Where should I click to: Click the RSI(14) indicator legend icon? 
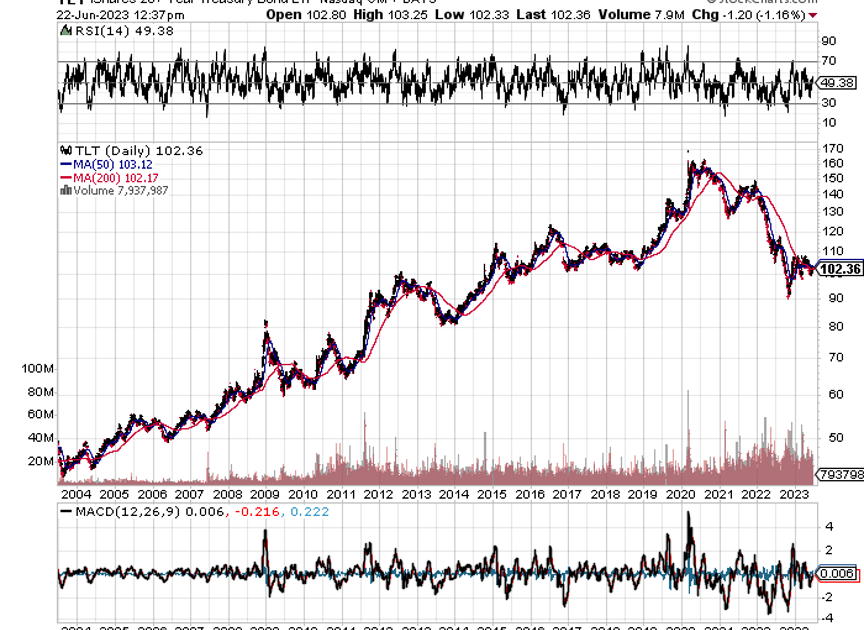64,32
